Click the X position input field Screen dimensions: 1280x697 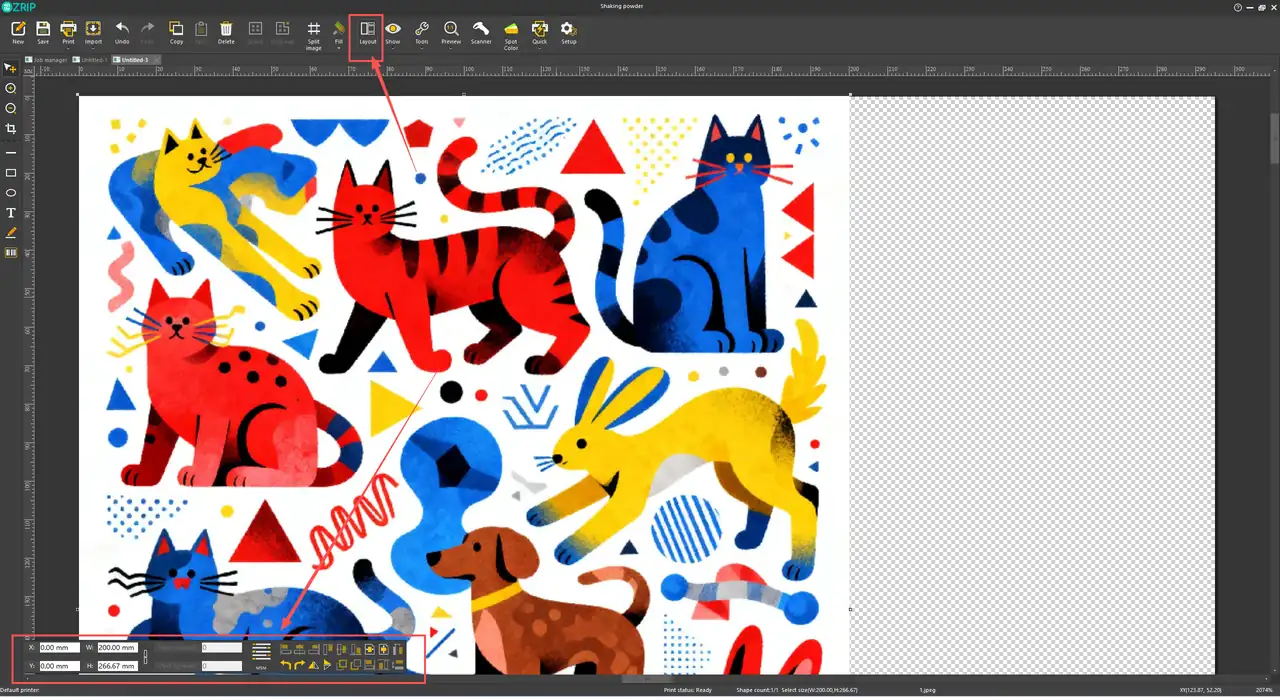coord(60,647)
